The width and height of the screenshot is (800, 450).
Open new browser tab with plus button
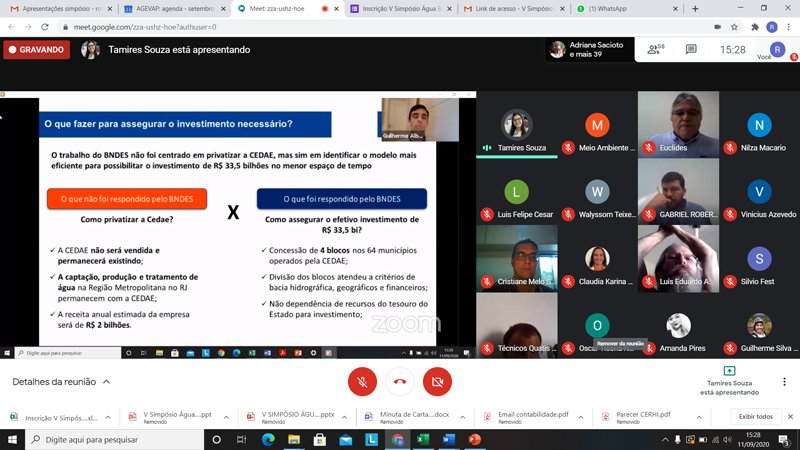click(695, 9)
